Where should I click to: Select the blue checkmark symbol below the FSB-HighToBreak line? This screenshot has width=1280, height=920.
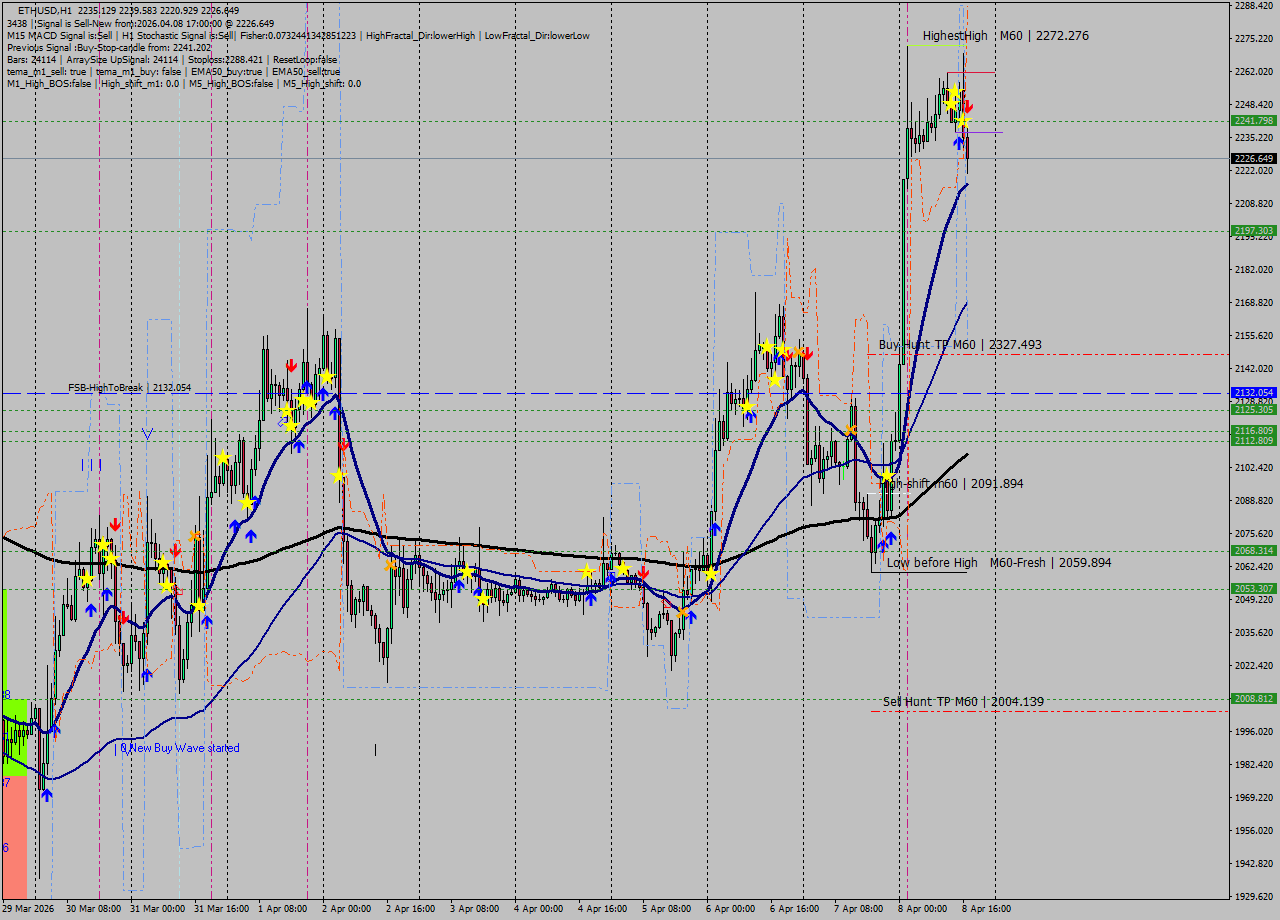pyautogui.click(x=148, y=435)
